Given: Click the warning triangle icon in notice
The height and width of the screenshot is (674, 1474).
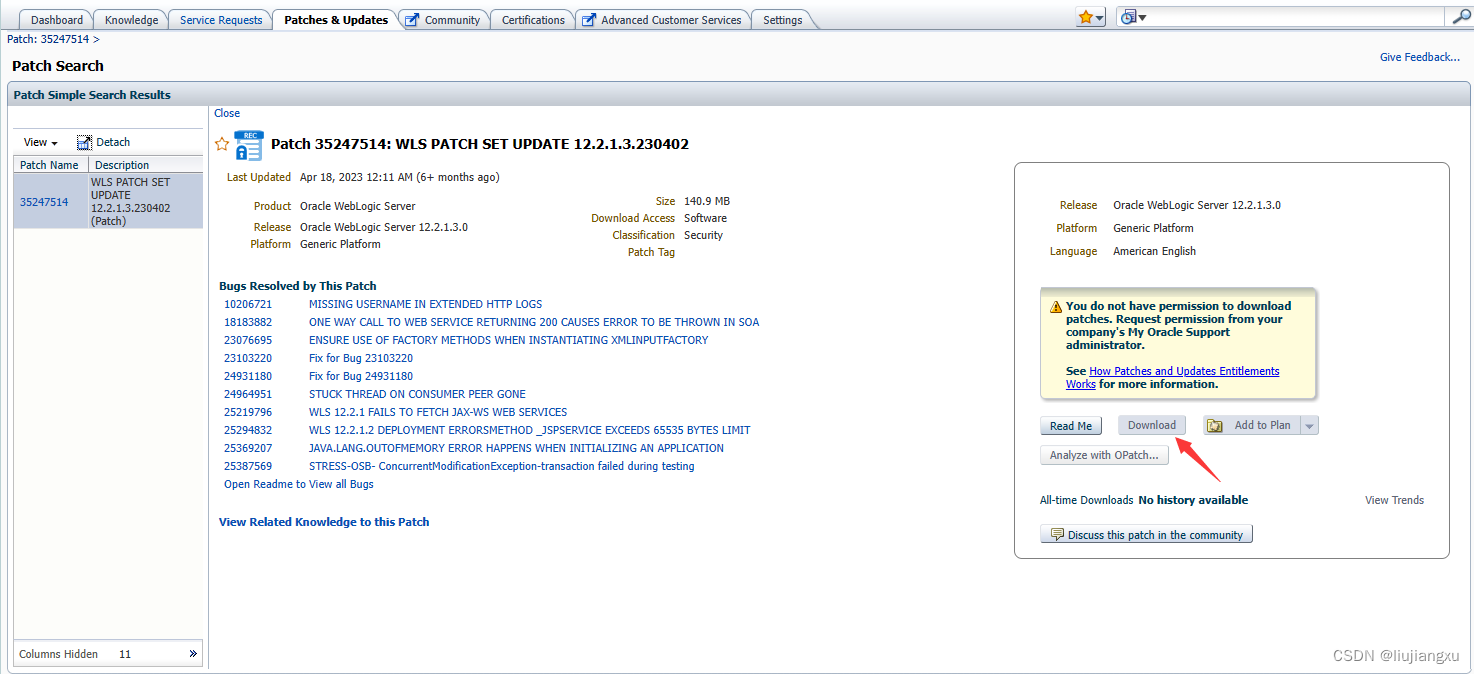Looking at the screenshot, I should tap(1055, 307).
